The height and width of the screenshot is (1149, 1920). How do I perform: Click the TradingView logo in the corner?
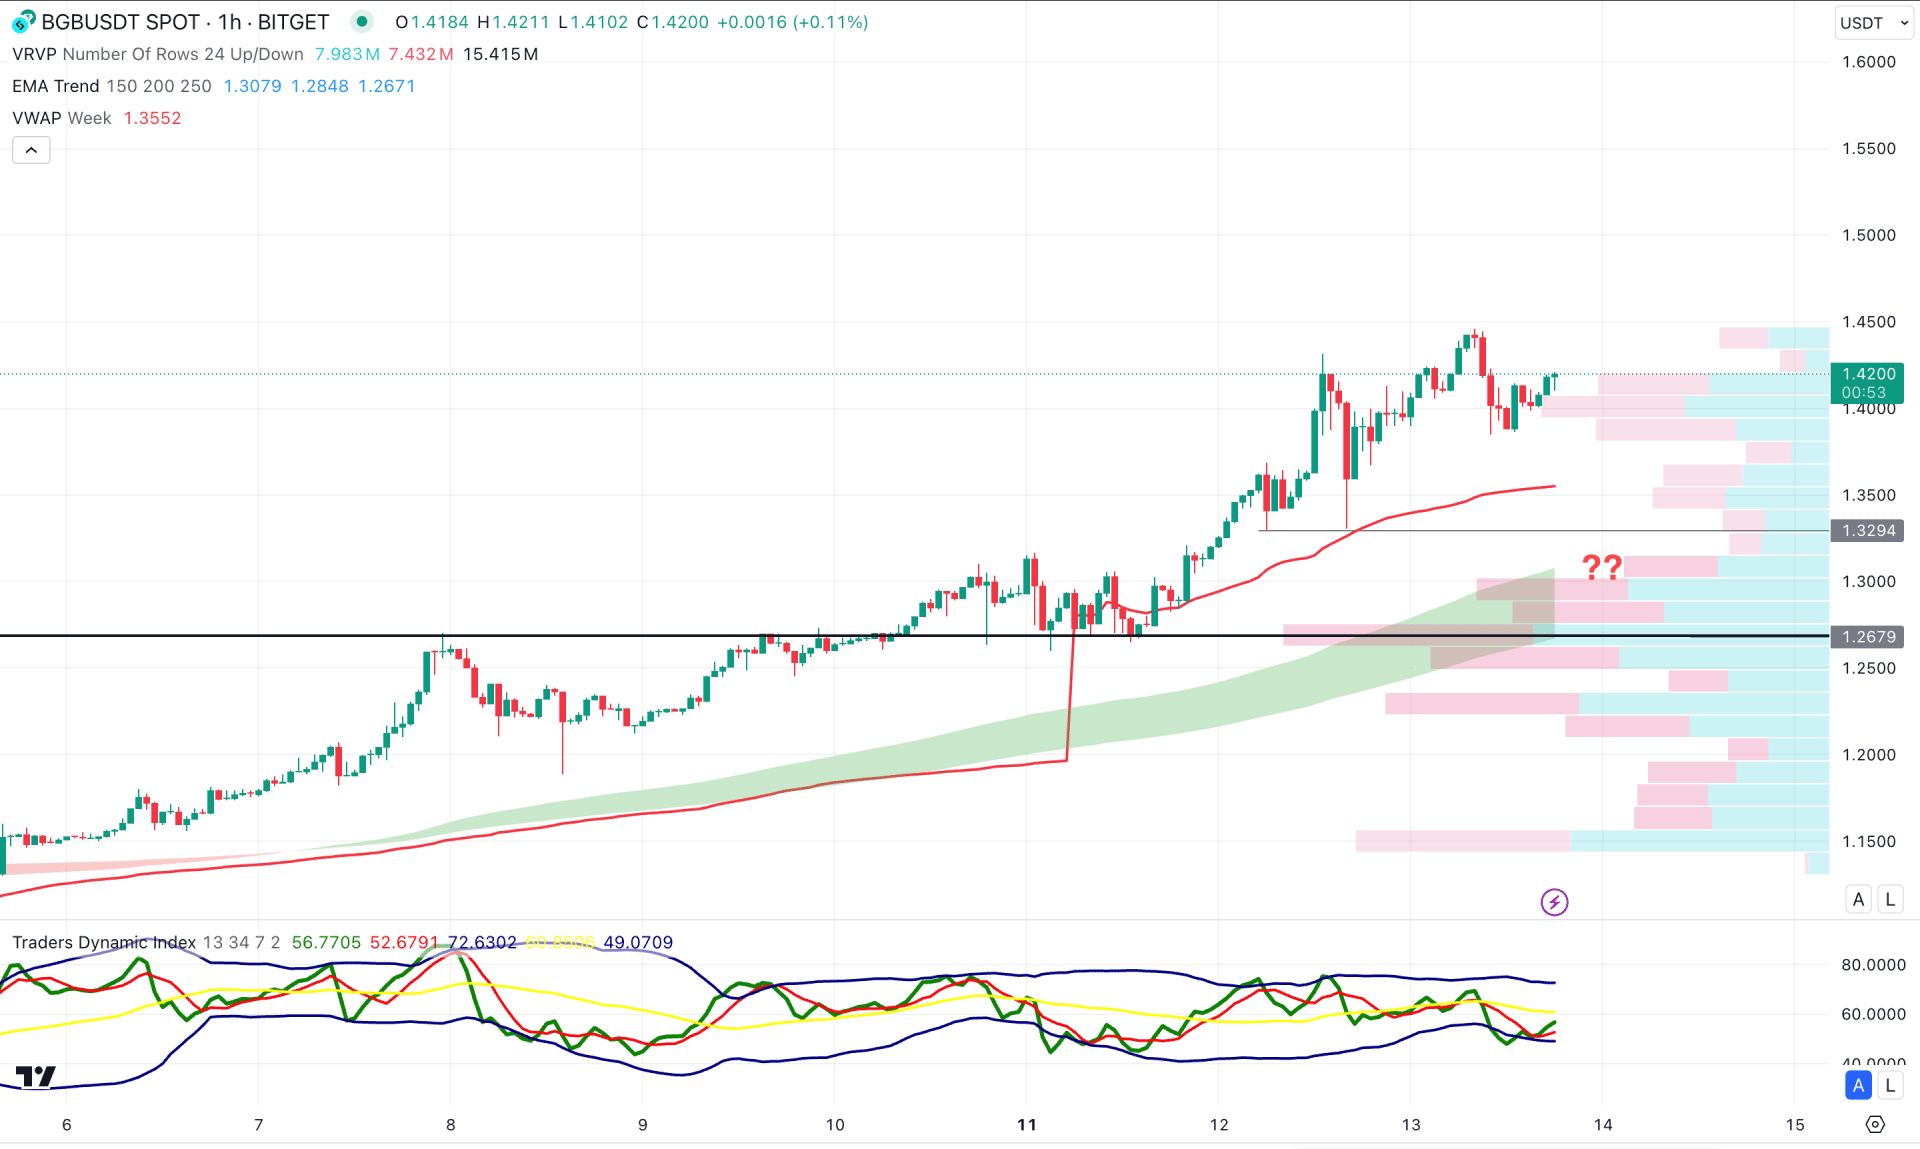tap(36, 1076)
